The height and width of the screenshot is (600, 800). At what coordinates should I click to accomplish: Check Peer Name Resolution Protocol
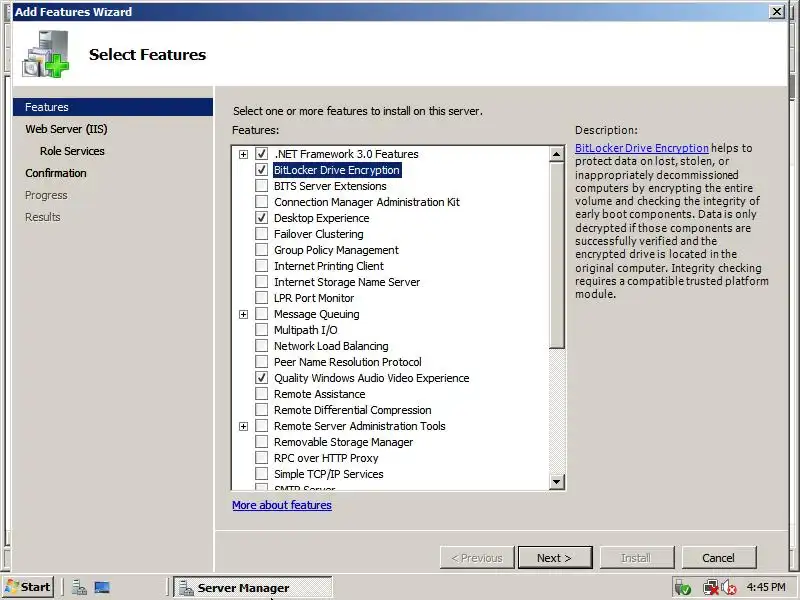261,362
